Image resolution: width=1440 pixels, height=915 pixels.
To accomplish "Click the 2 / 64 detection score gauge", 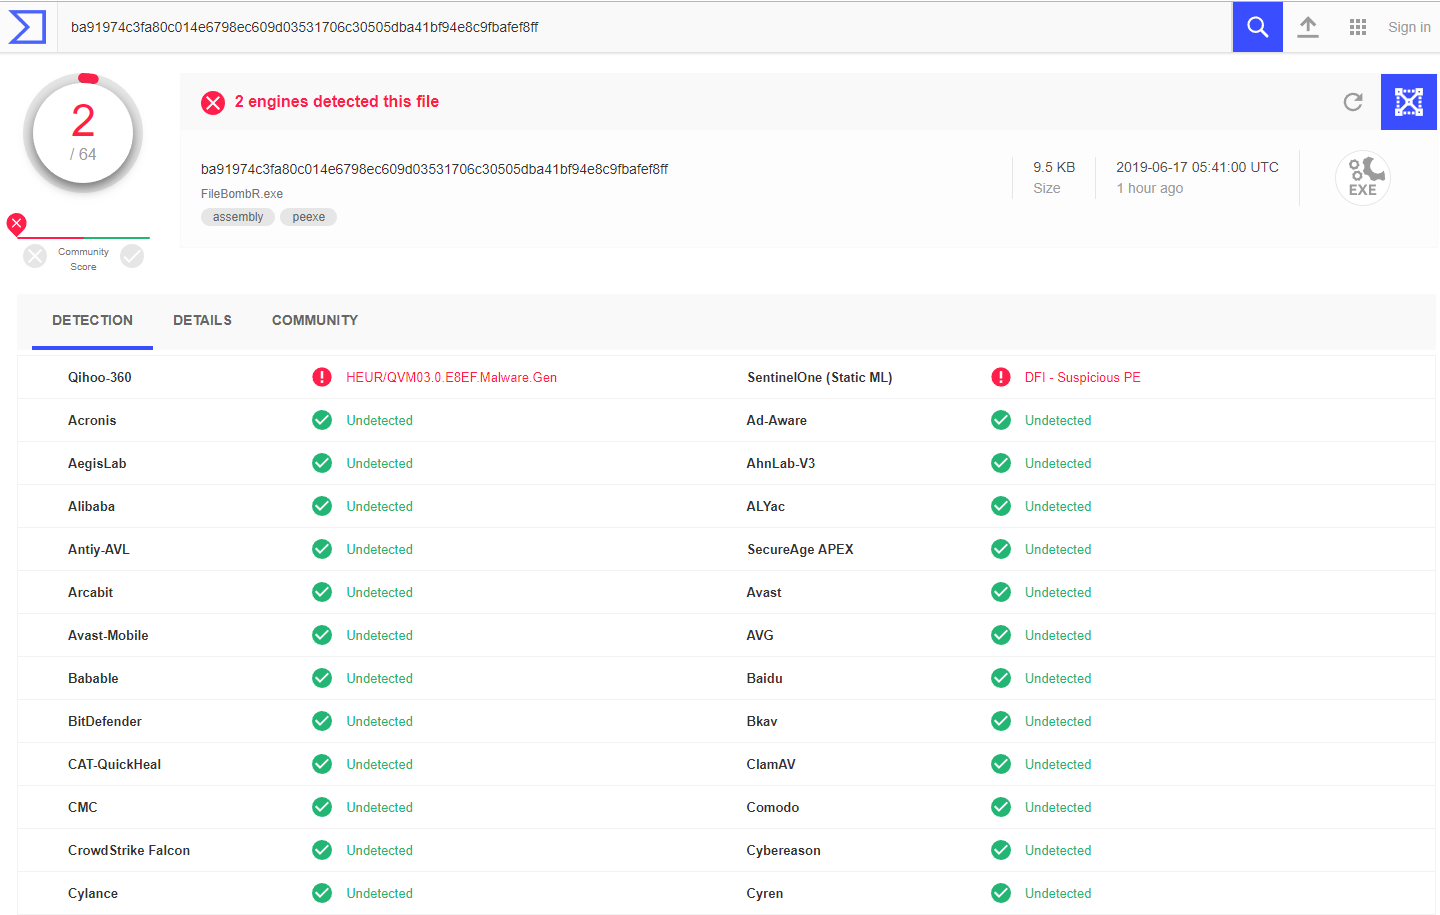I will pyautogui.click(x=83, y=132).
